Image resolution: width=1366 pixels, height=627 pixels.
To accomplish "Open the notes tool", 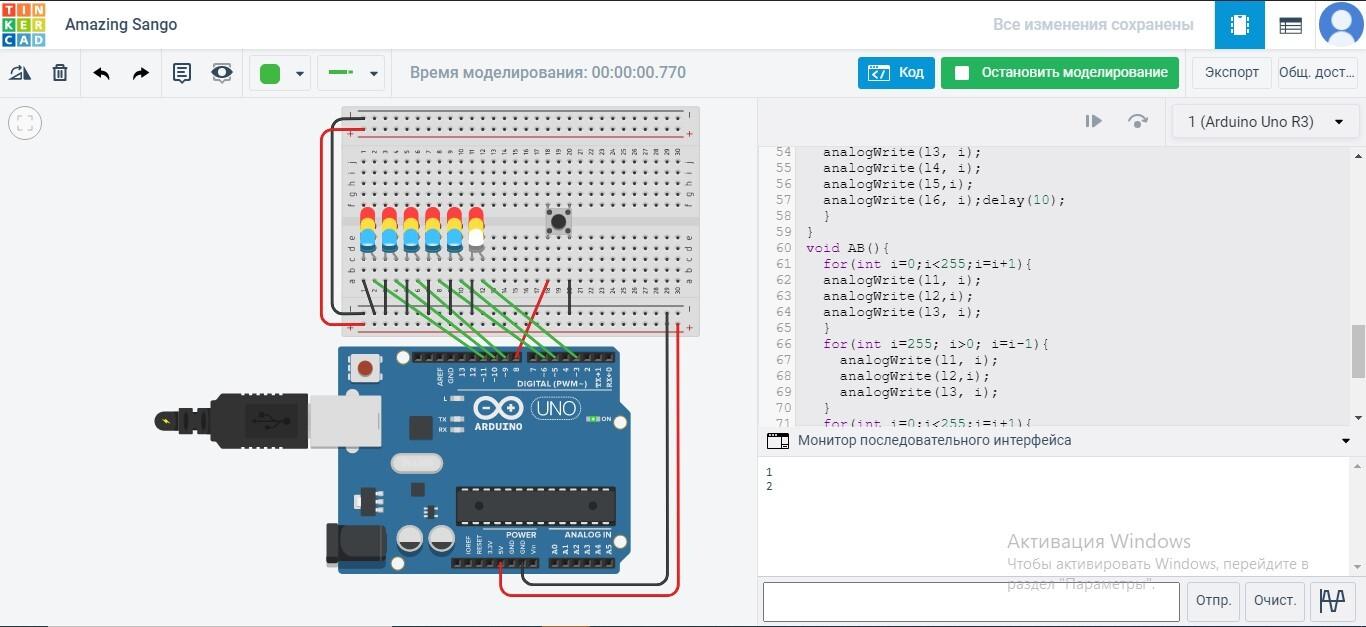I will (182, 73).
